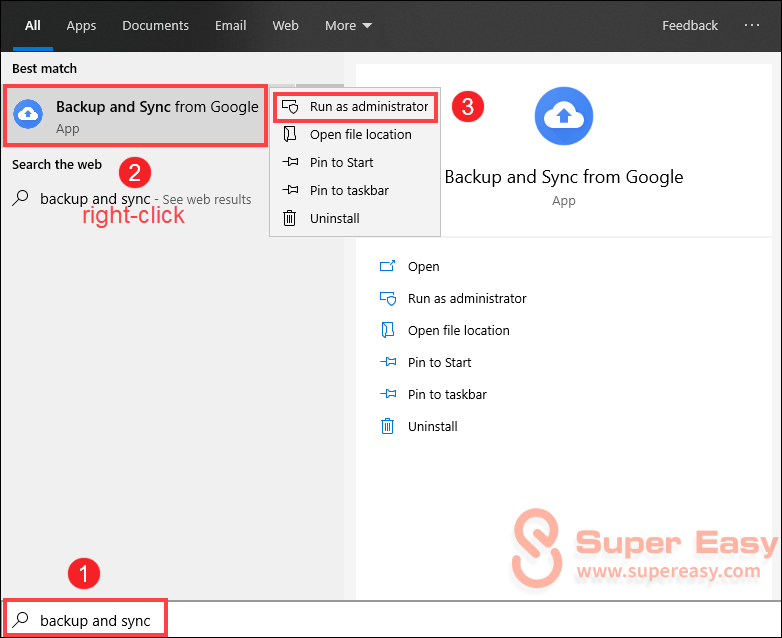Screen dimensions: 782x638
Task: Switch to the Documents tab
Action: point(156,25)
